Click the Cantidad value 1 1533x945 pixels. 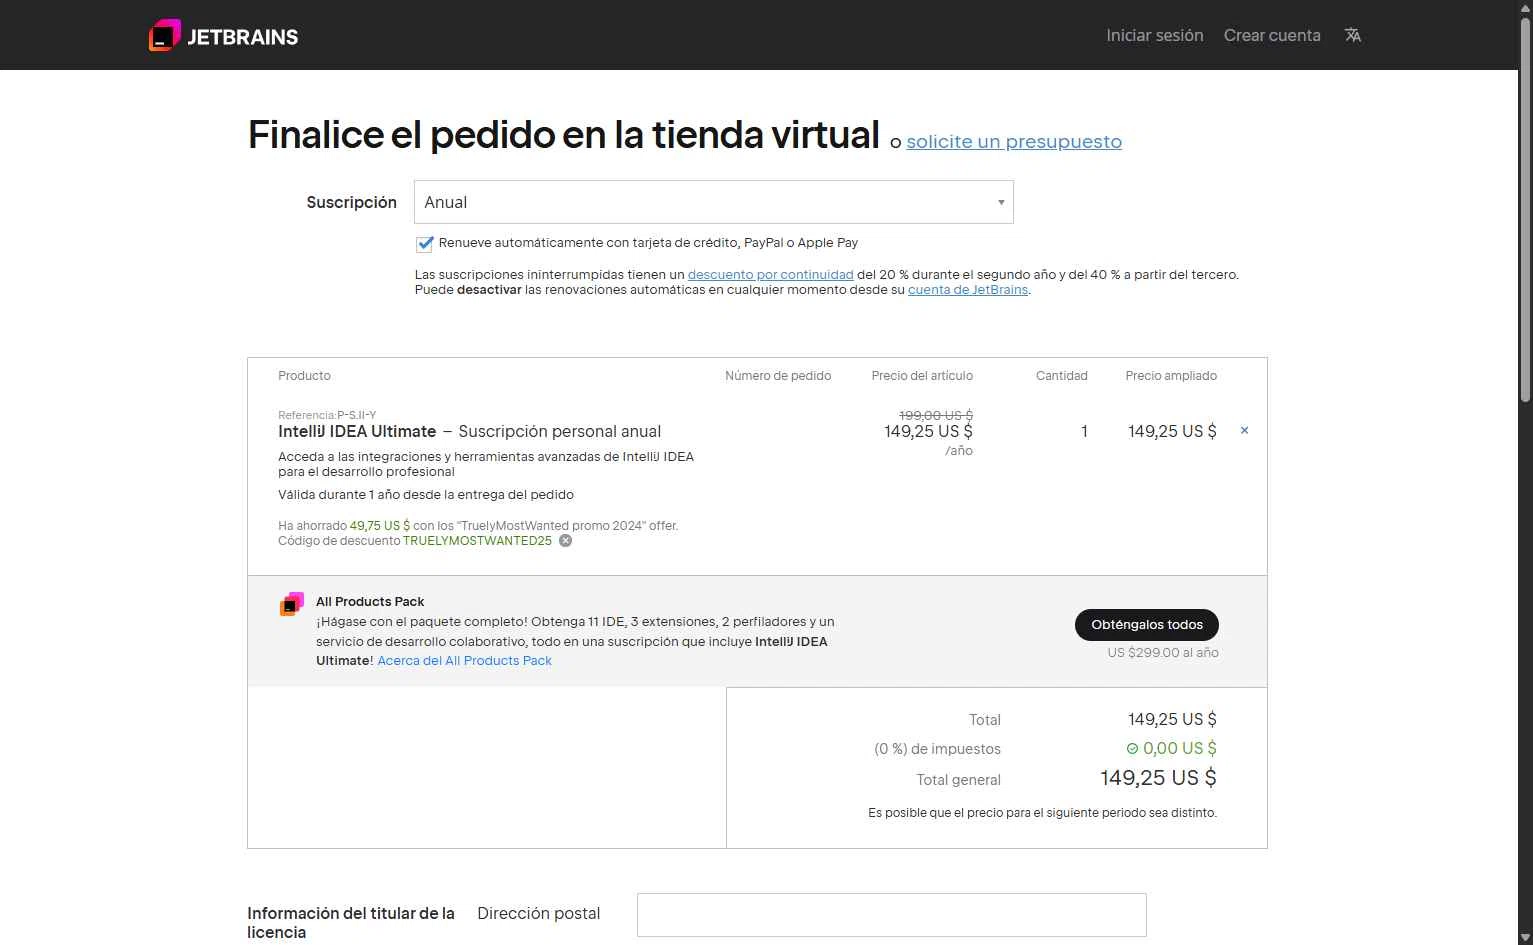1084,432
